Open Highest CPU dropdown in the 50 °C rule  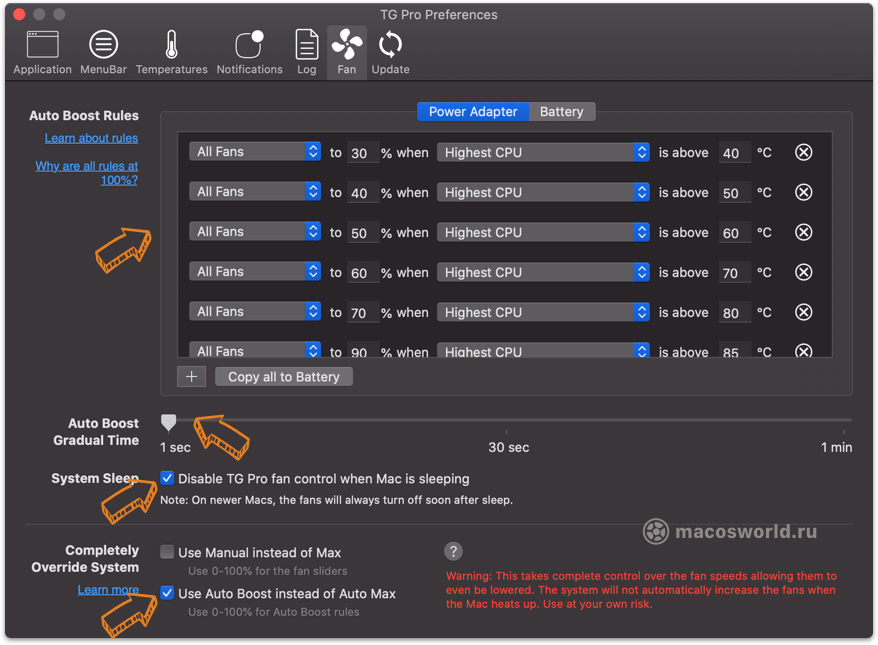544,192
